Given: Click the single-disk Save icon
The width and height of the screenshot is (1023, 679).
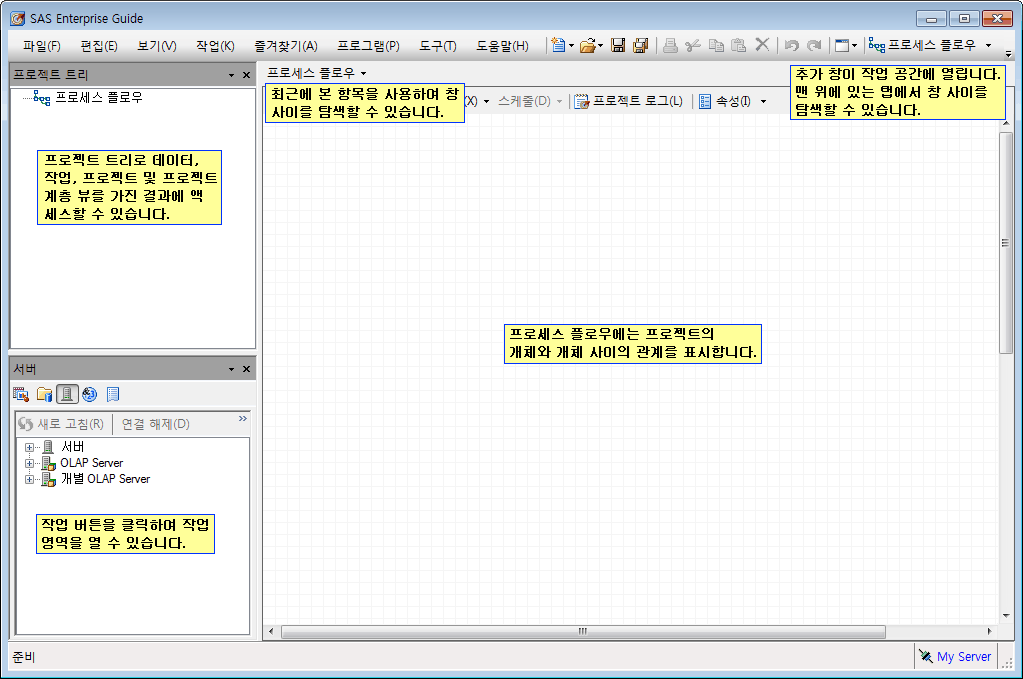Looking at the screenshot, I should point(618,45).
